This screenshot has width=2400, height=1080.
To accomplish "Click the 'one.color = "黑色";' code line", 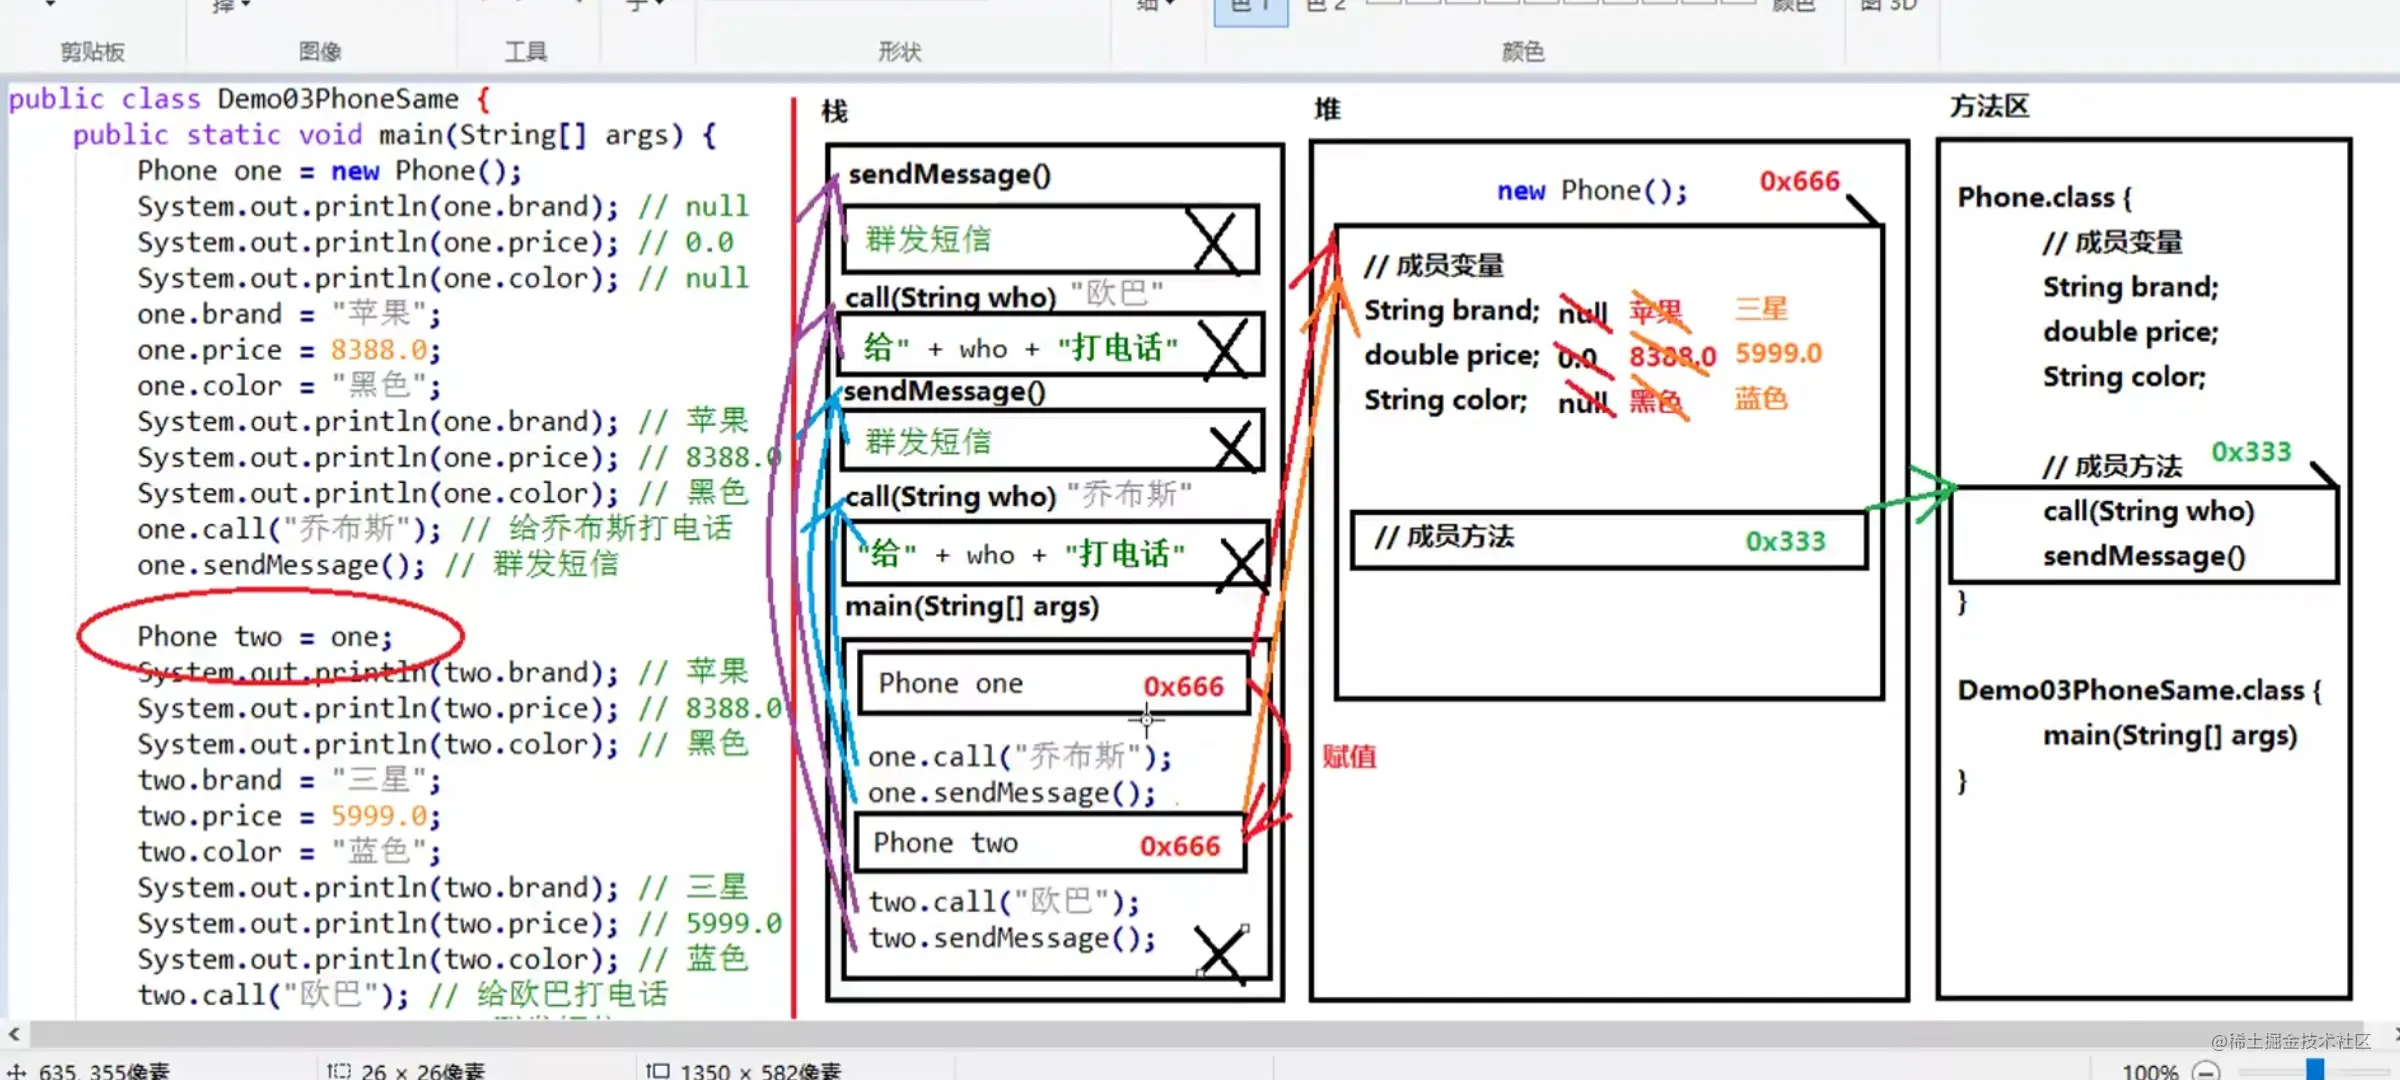I will pyautogui.click(x=289, y=386).
